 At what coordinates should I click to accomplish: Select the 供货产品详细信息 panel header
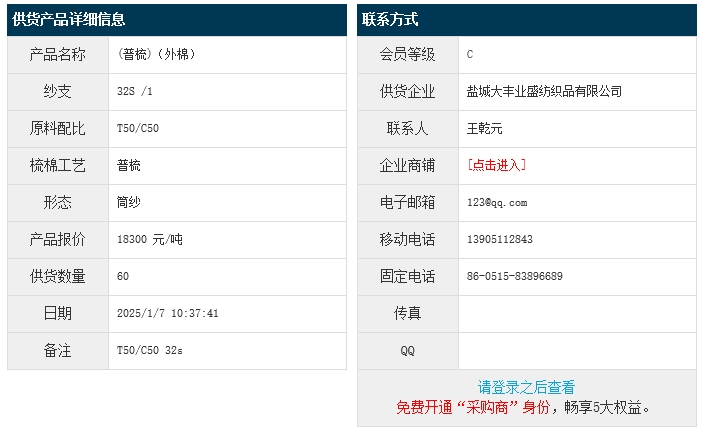click(70, 20)
